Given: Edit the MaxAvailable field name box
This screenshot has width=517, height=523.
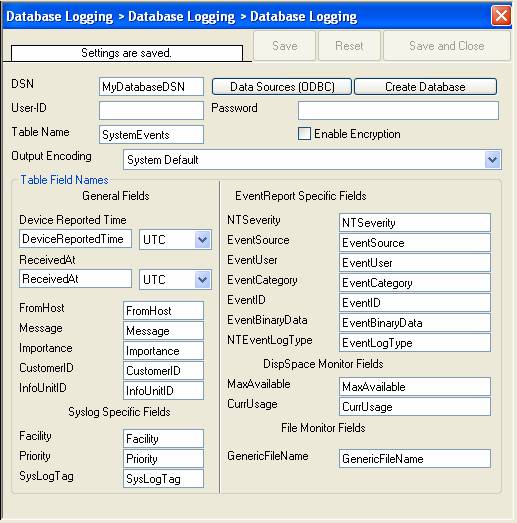Looking at the screenshot, I should pos(415,387).
